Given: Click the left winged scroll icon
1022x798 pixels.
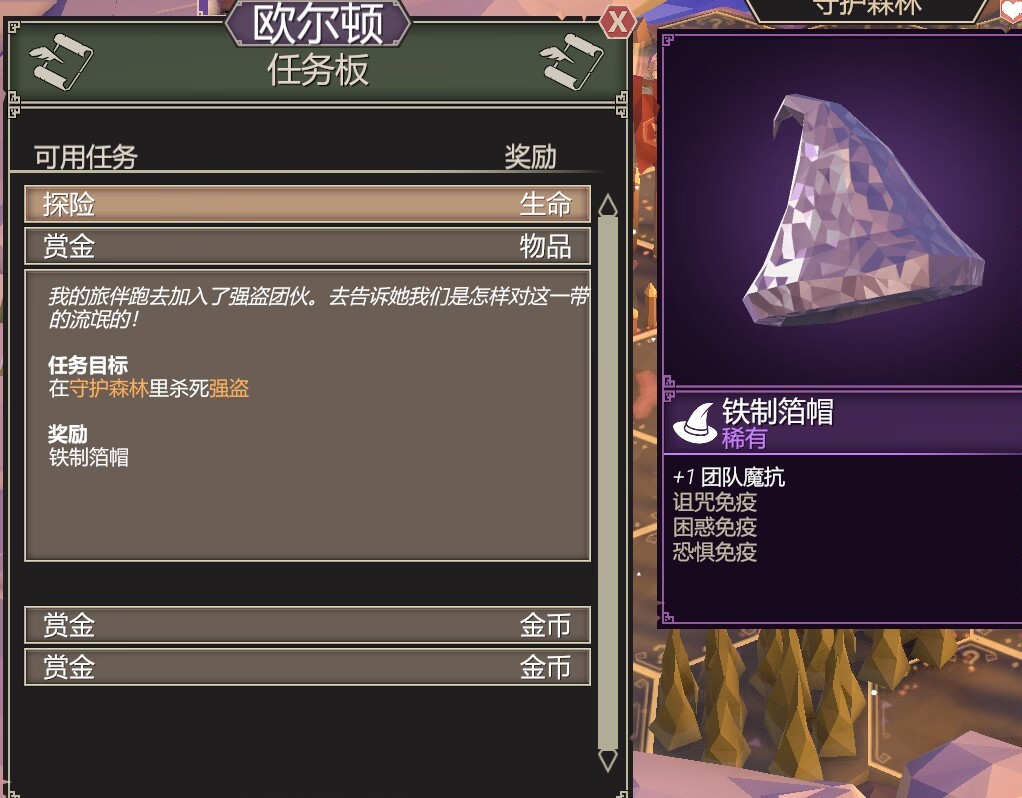Looking at the screenshot, I should click(x=61, y=61).
